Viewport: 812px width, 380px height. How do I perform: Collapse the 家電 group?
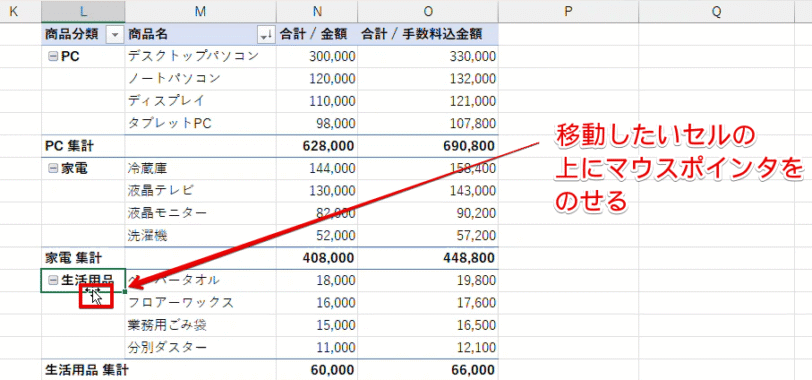52,168
